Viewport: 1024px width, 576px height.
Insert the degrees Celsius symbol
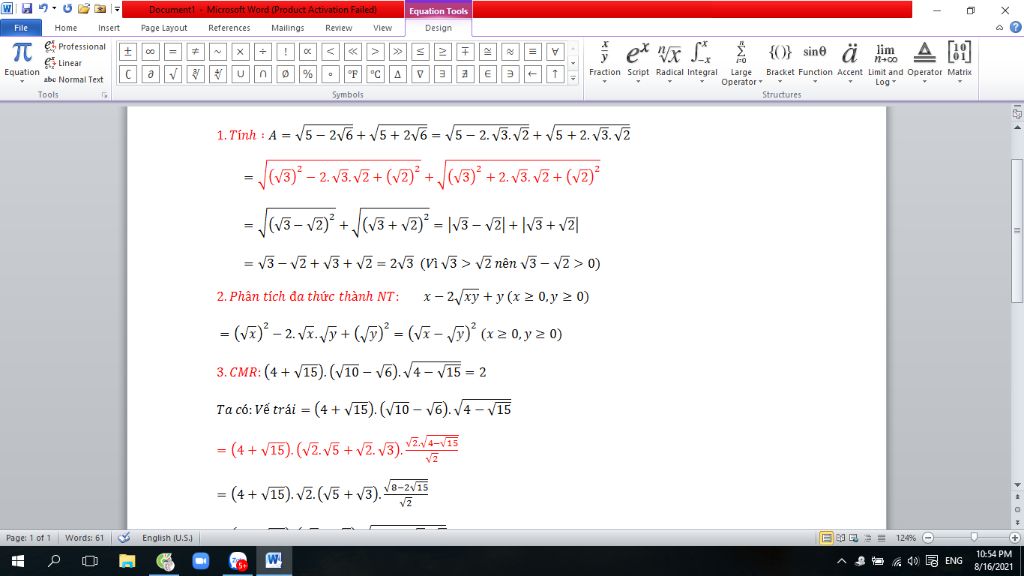click(x=375, y=74)
